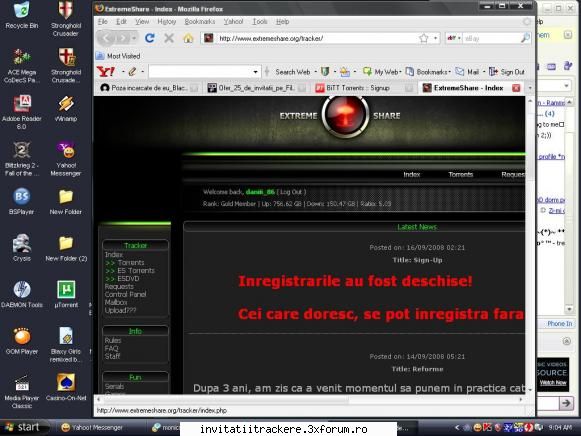581x436 pixels.
Task: Close the ExtremeShare - Index tab
Action: coord(516,88)
